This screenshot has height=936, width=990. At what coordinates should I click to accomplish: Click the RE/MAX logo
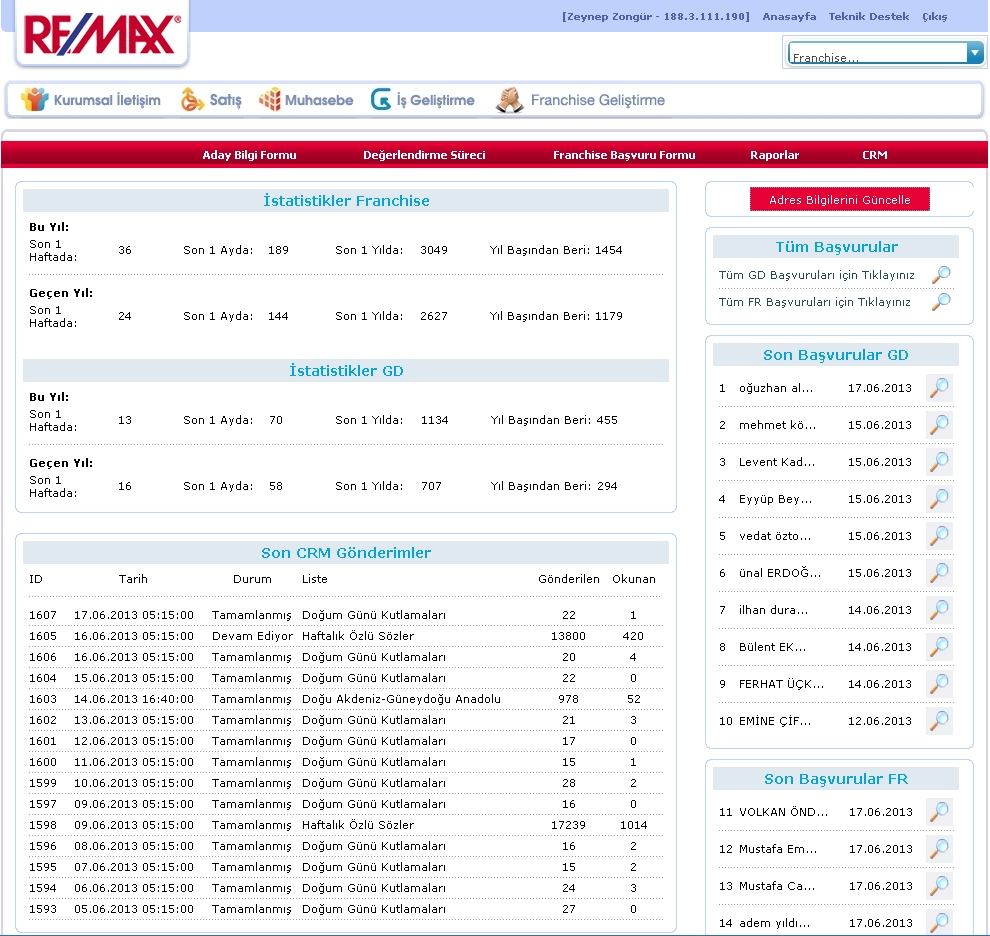[x=102, y=35]
